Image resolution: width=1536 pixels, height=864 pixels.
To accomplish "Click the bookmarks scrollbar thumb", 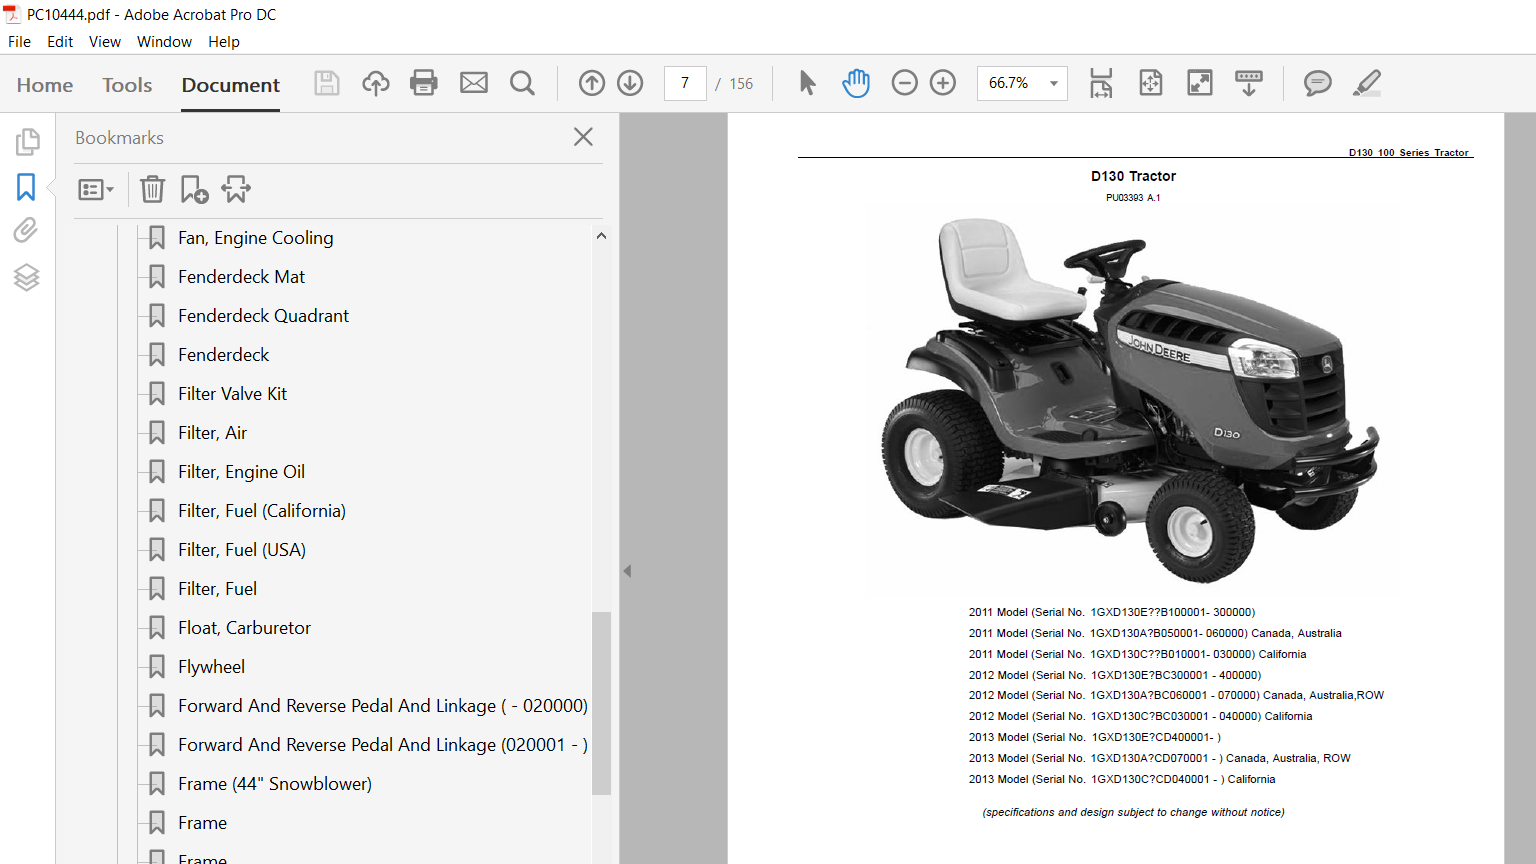I will click(601, 703).
